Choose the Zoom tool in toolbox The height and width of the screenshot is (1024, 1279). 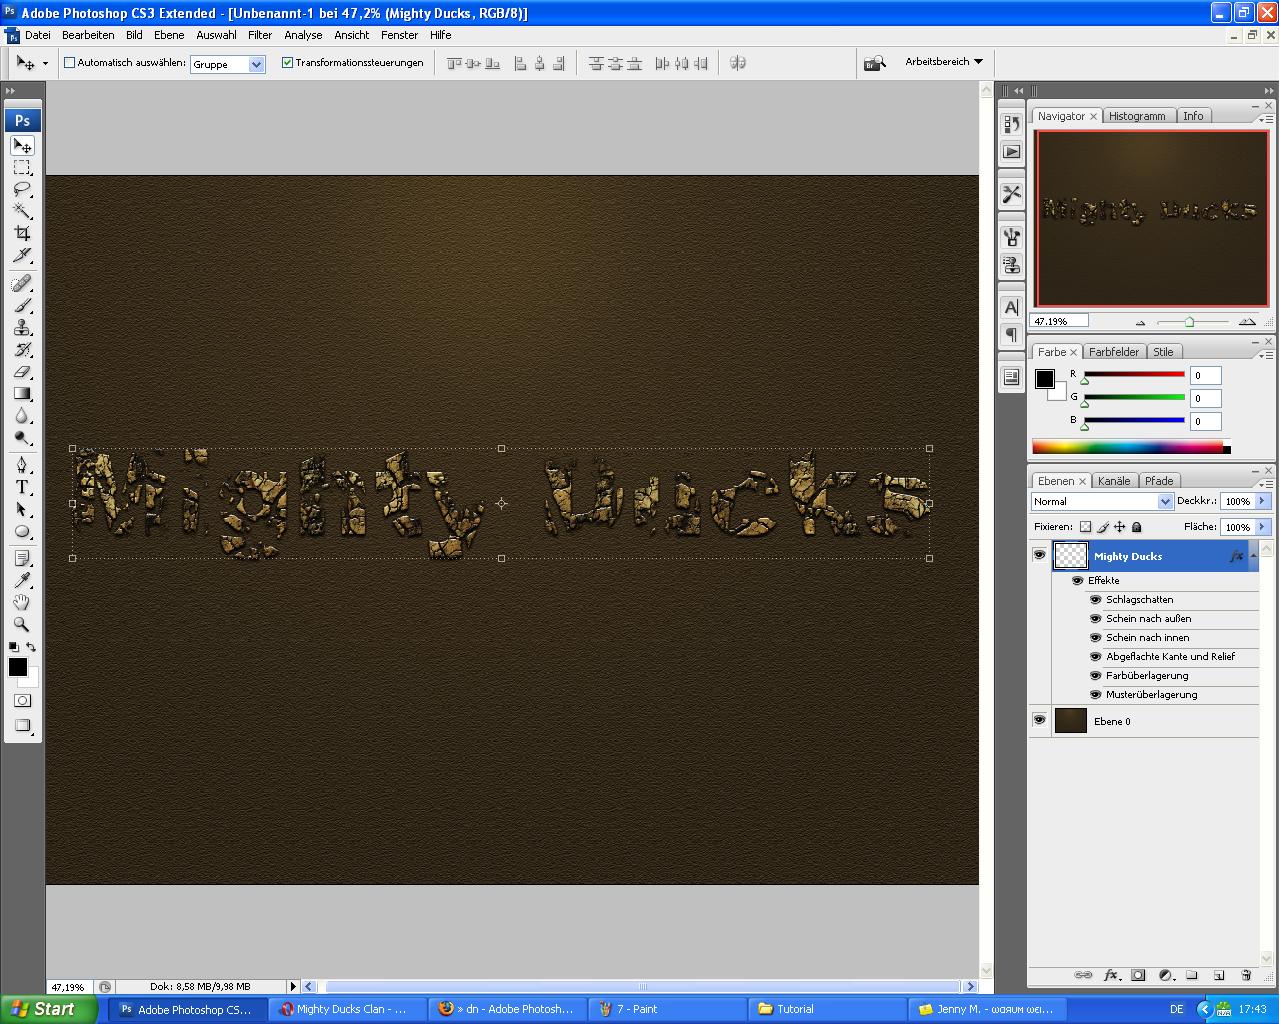tap(22, 624)
